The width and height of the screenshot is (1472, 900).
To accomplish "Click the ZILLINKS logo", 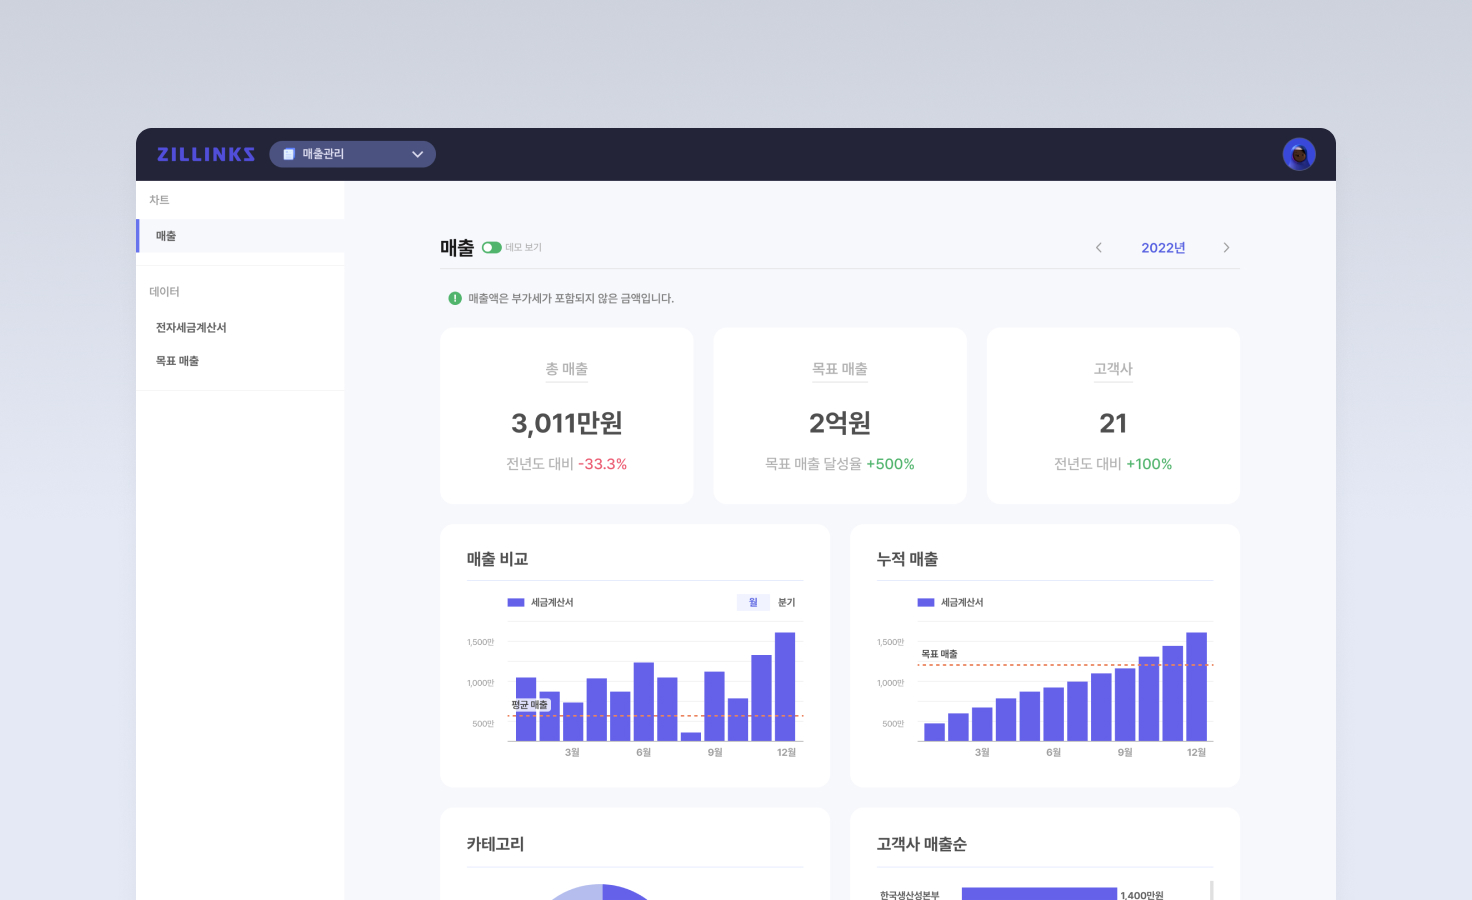I will [x=206, y=154].
